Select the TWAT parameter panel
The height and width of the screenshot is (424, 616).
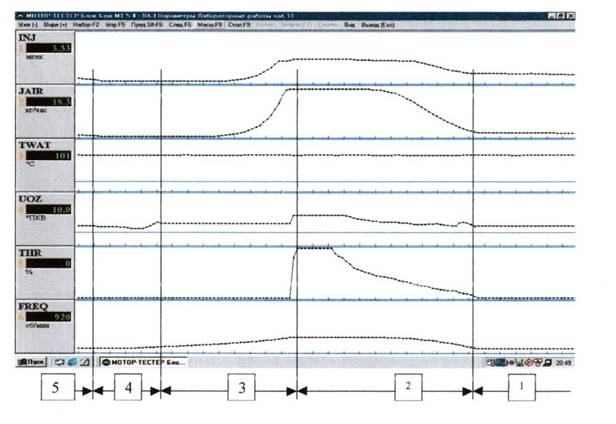(45, 165)
